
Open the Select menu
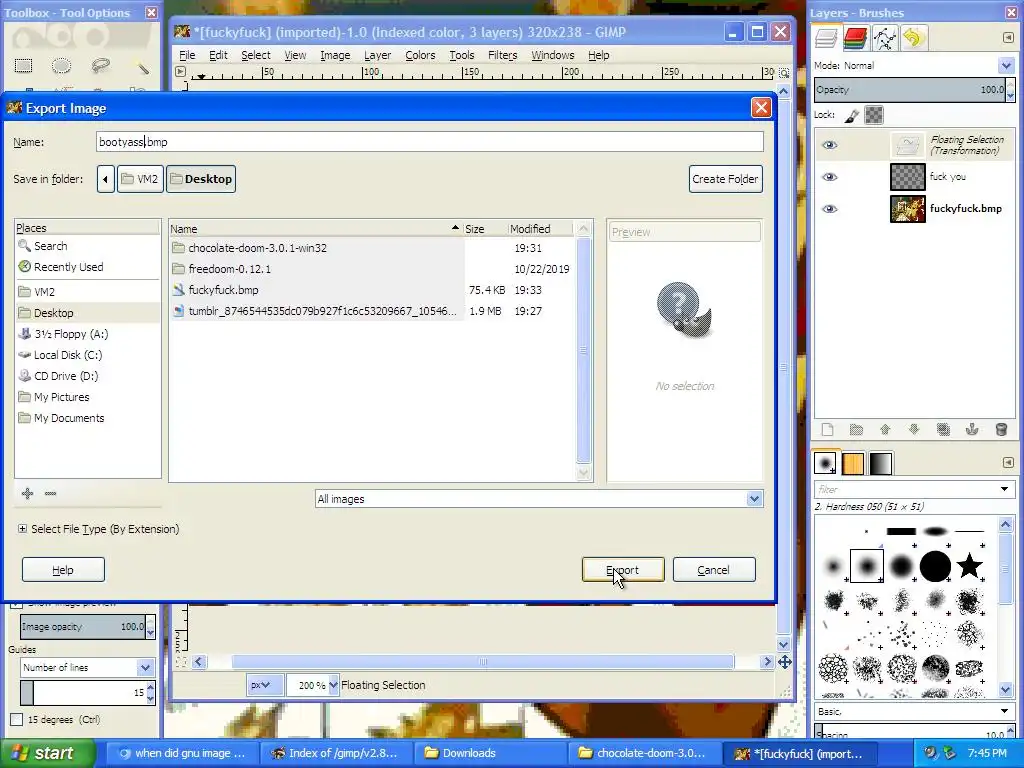point(255,56)
